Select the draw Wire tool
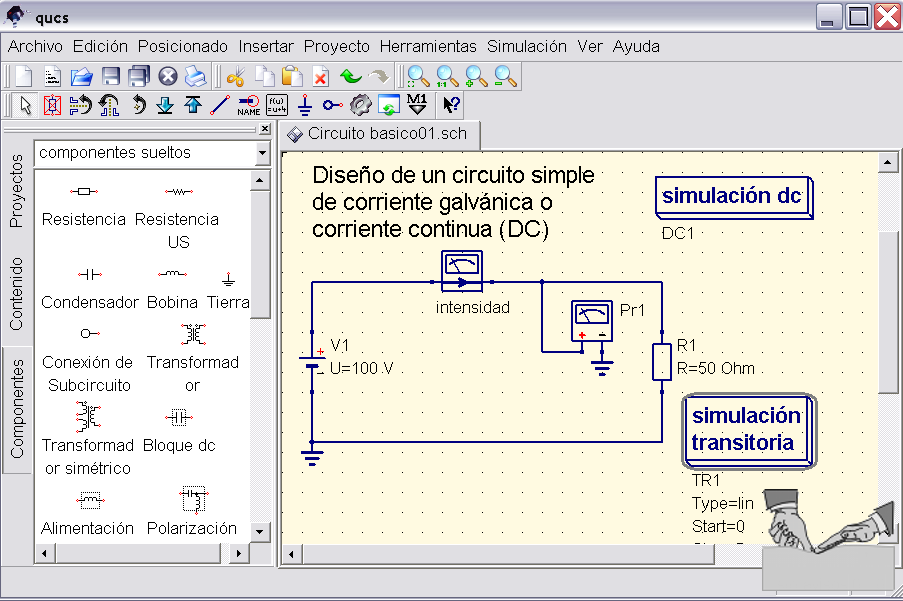 221,105
